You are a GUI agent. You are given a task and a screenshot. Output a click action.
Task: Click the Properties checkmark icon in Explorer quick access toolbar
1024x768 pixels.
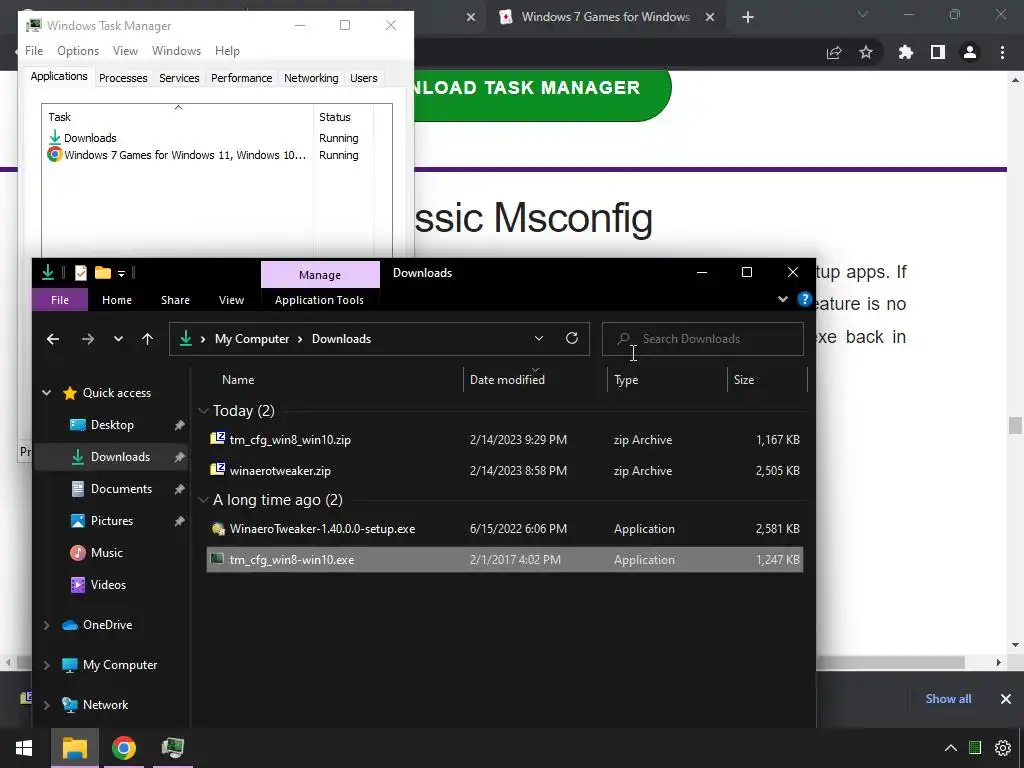[x=80, y=272]
